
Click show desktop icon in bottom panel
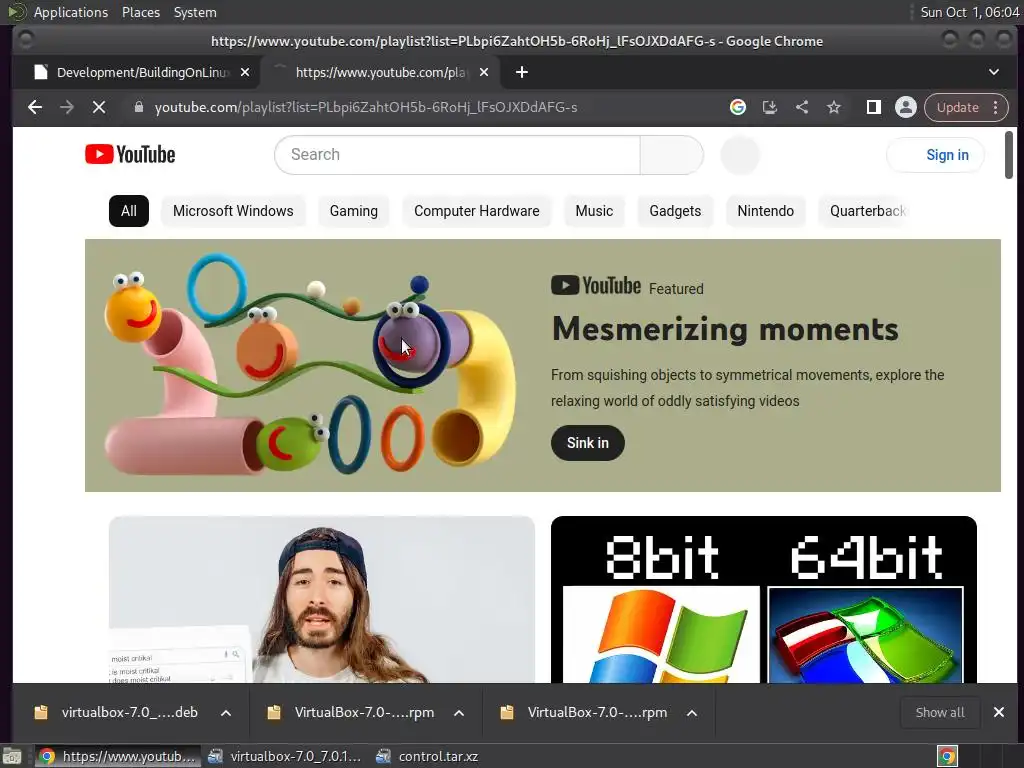[12, 756]
